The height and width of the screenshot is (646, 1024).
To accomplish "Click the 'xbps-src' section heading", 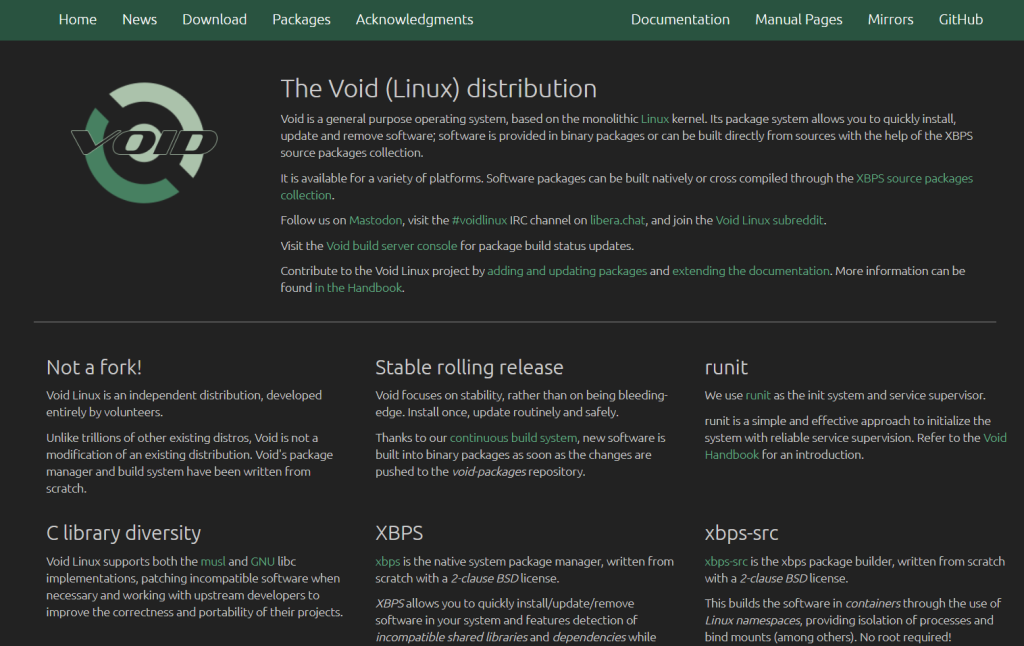I will (x=741, y=533).
